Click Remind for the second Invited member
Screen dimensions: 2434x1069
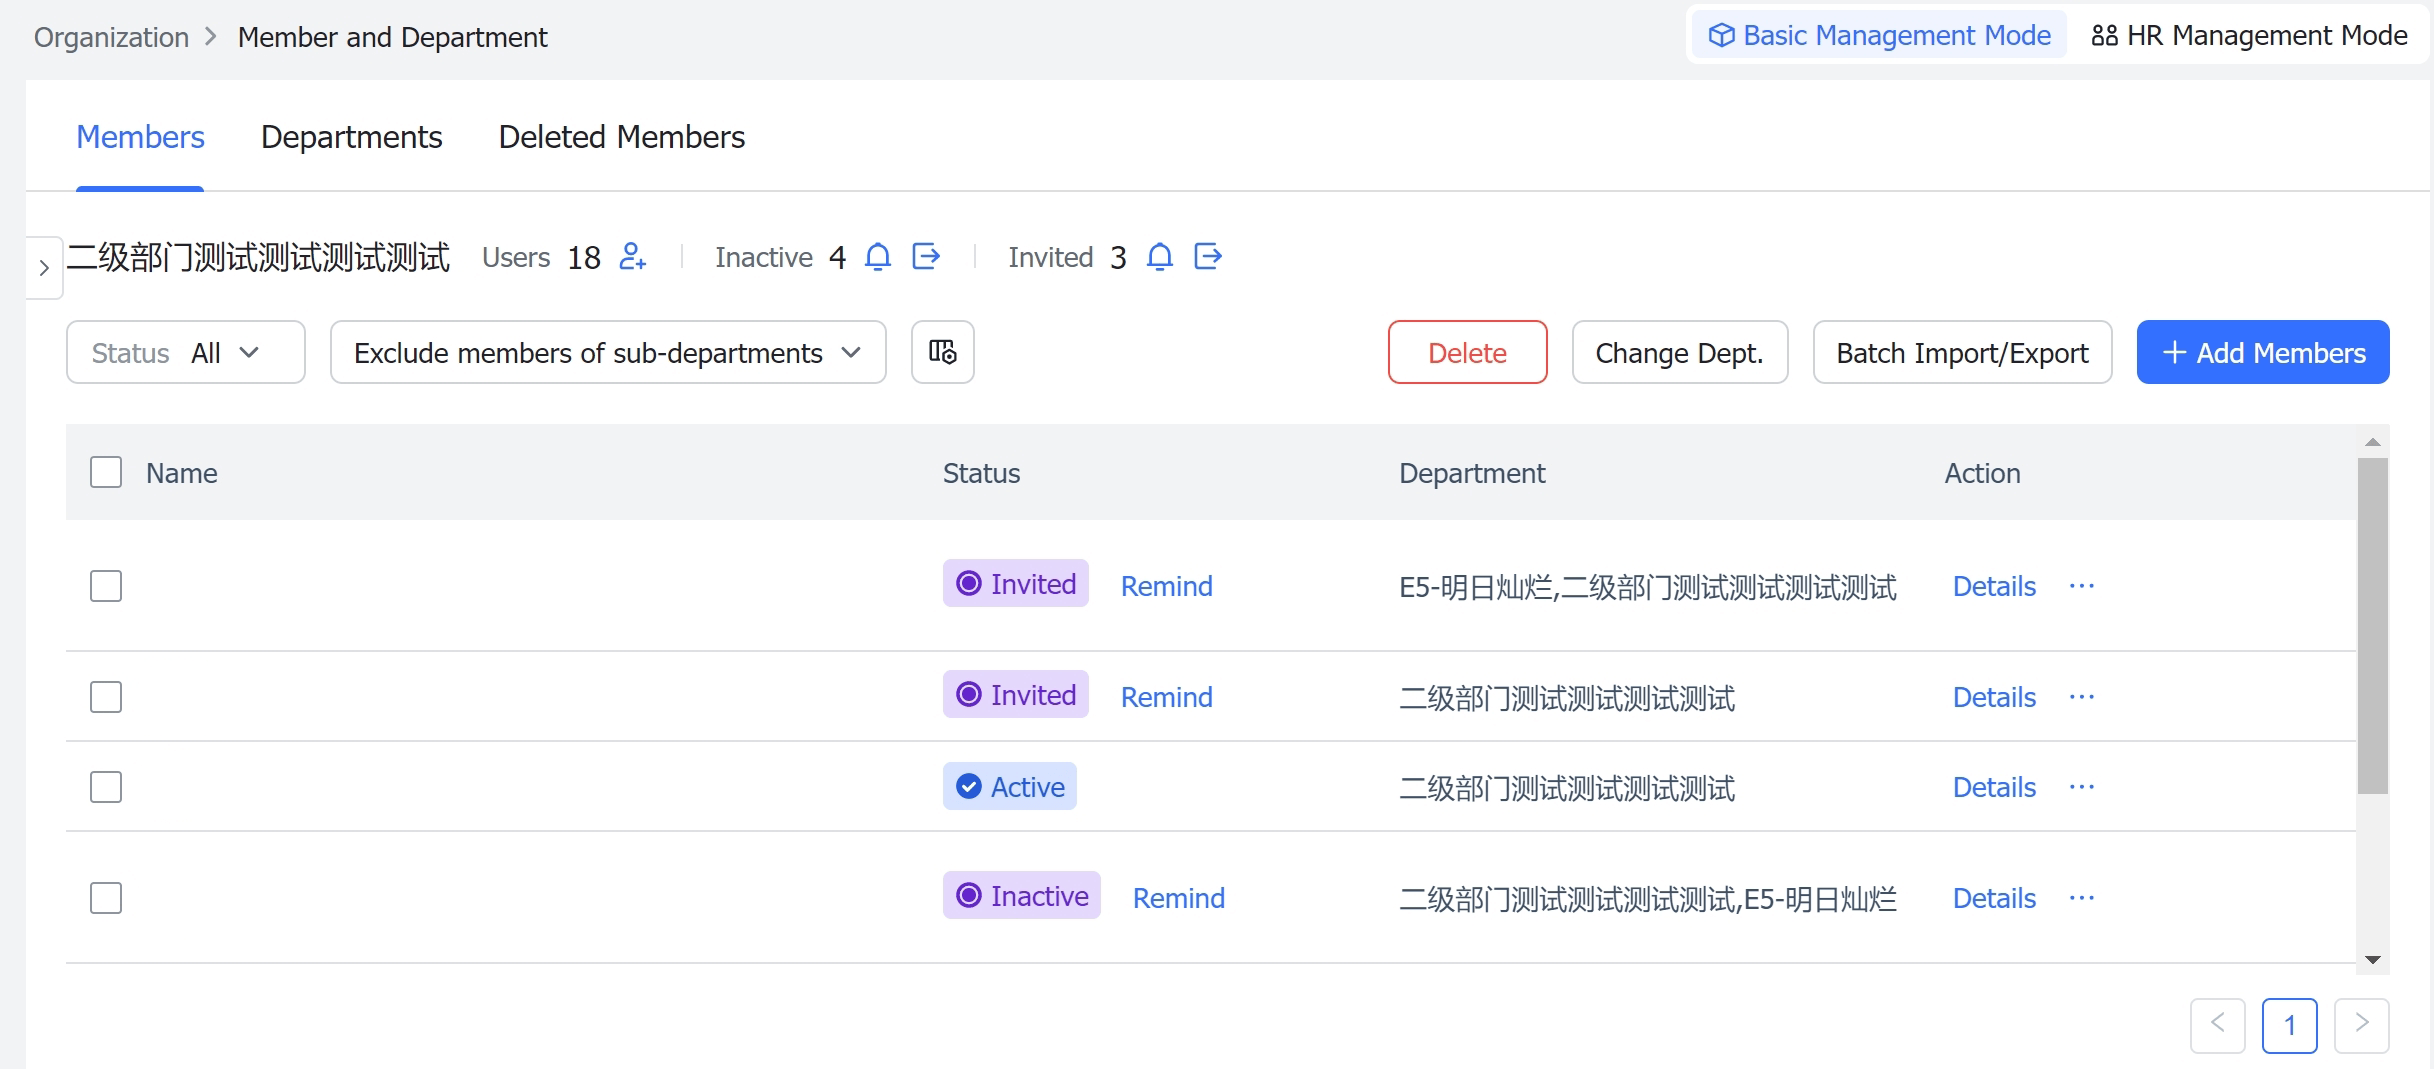tap(1167, 697)
